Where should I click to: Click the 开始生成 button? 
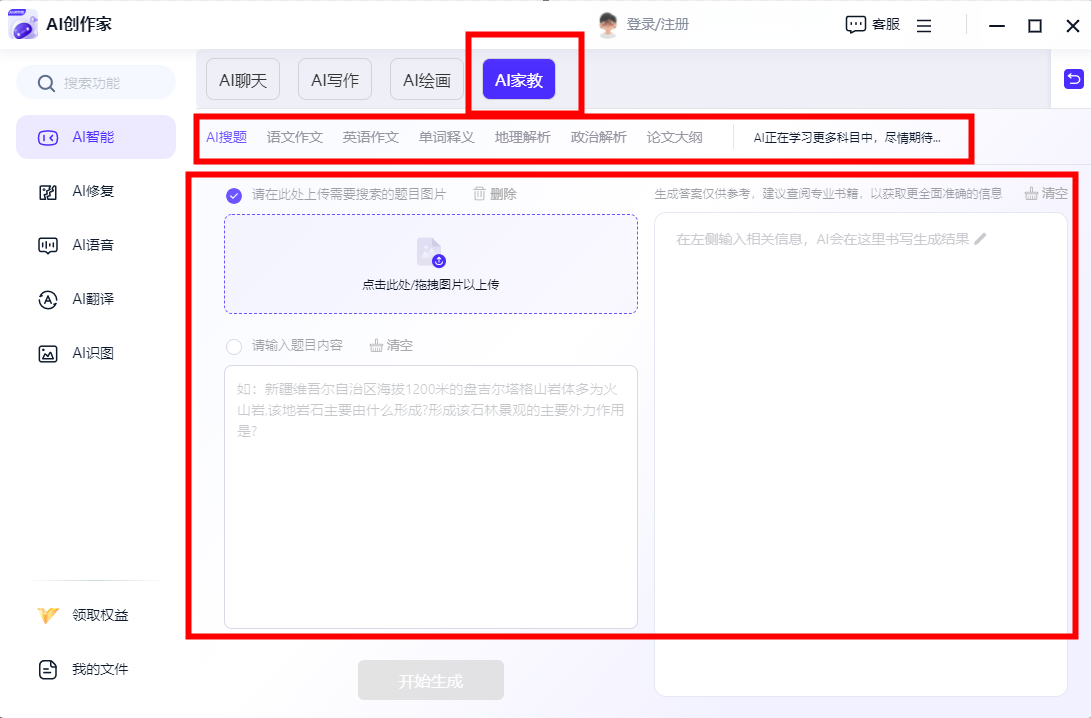(x=431, y=681)
